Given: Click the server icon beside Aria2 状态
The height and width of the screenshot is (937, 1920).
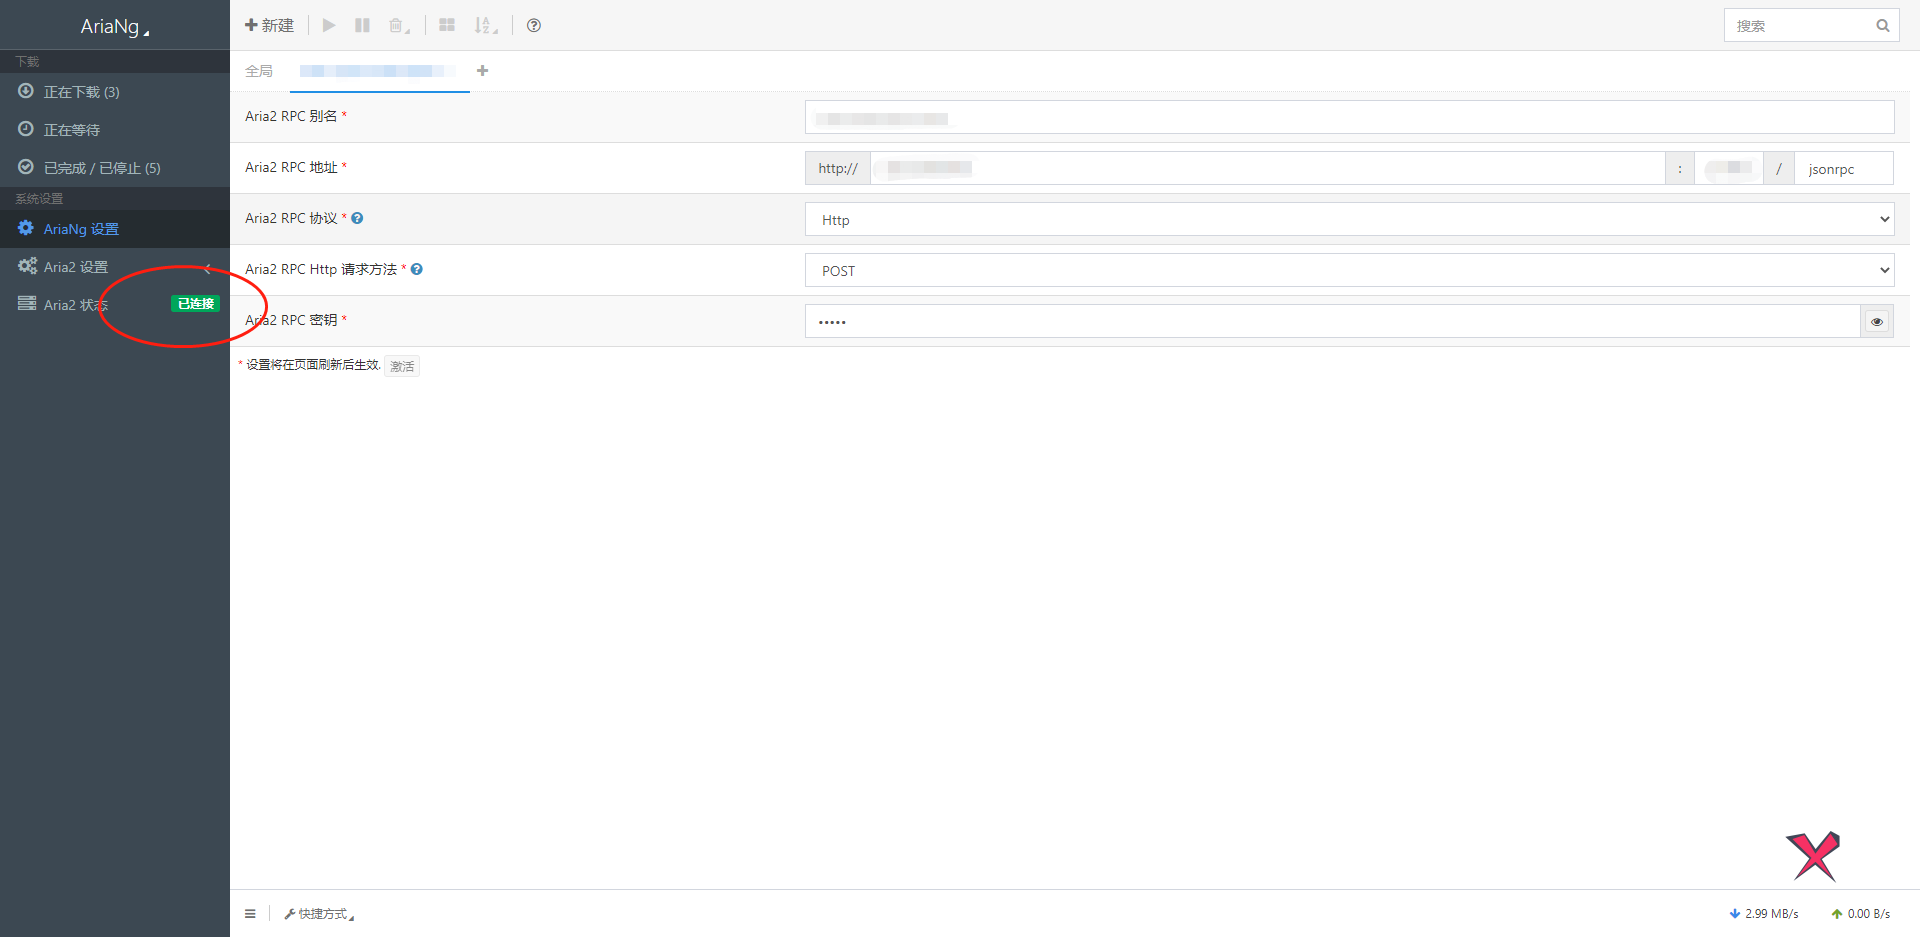Looking at the screenshot, I should (x=27, y=303).
